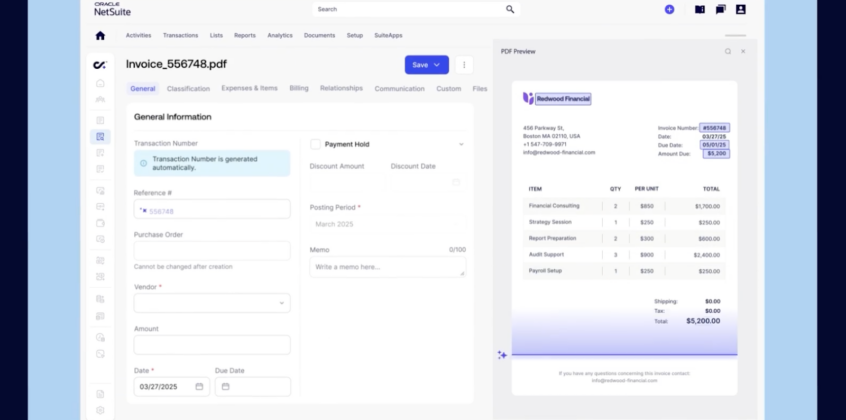Expand the Vendor dropdown
This screenshot has width=846, height=420.
(x=212, y=302)
